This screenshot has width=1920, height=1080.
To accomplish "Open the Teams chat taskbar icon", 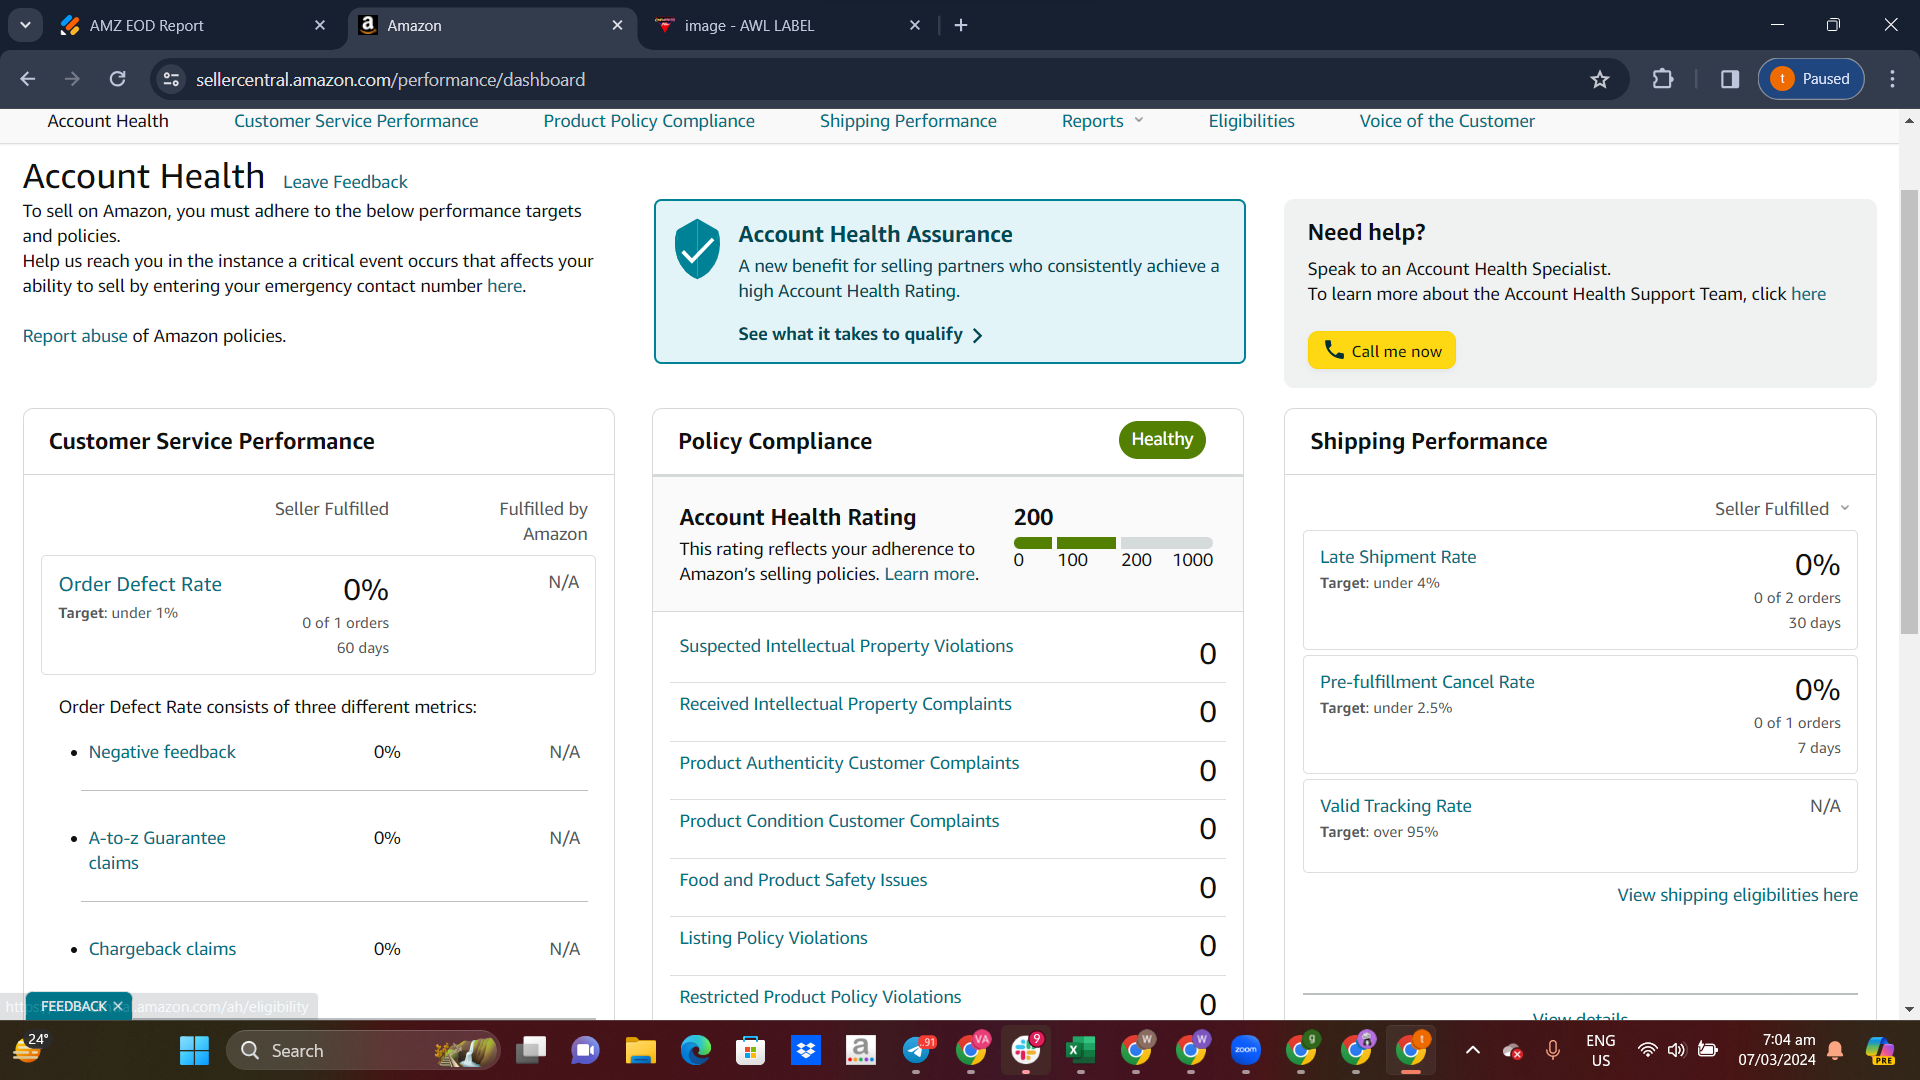I will (x=585, y=1050).
